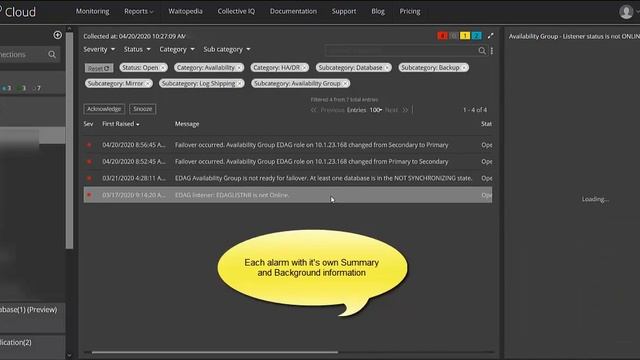The width and height of the screenshot is (640, 360).
Task: Select the red dot on the 8:52:45 failover alarm
Action: tap(89, 162)
